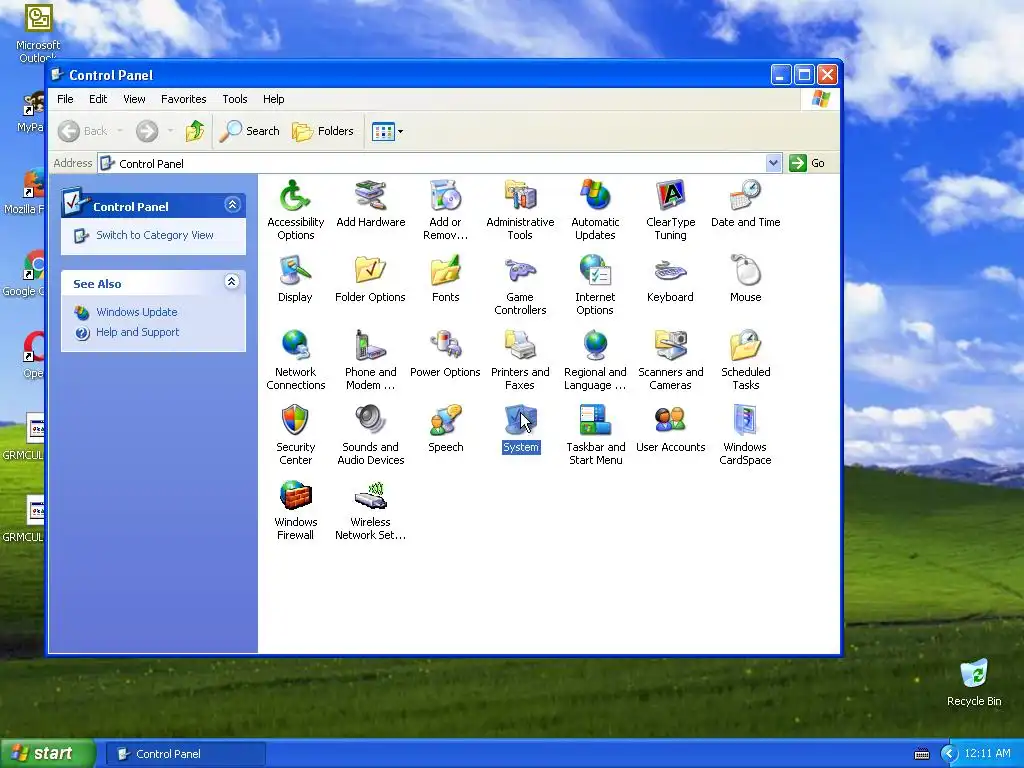Open the Views dropdown button

tap(387, 131)
